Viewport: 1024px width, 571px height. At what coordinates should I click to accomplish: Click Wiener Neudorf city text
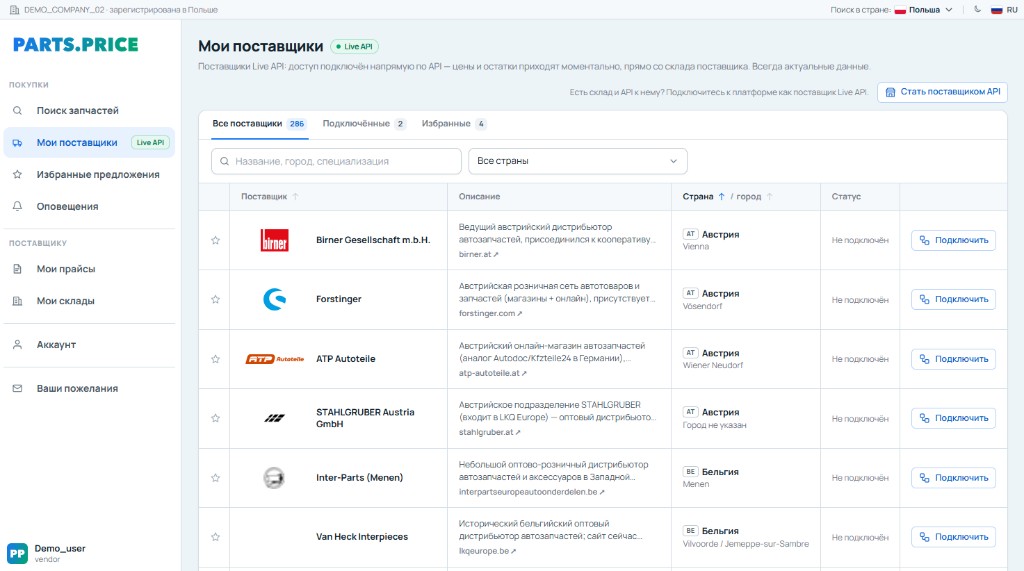(x=712, y=366)
